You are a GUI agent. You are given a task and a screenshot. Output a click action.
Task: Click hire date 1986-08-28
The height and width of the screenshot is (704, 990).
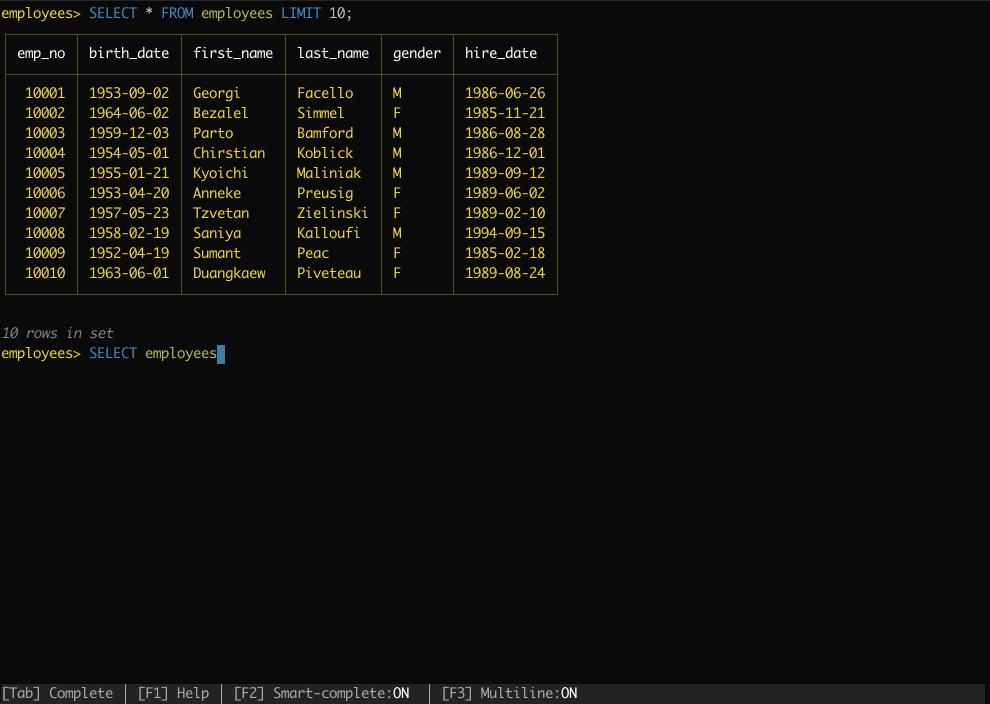[505, 133]
